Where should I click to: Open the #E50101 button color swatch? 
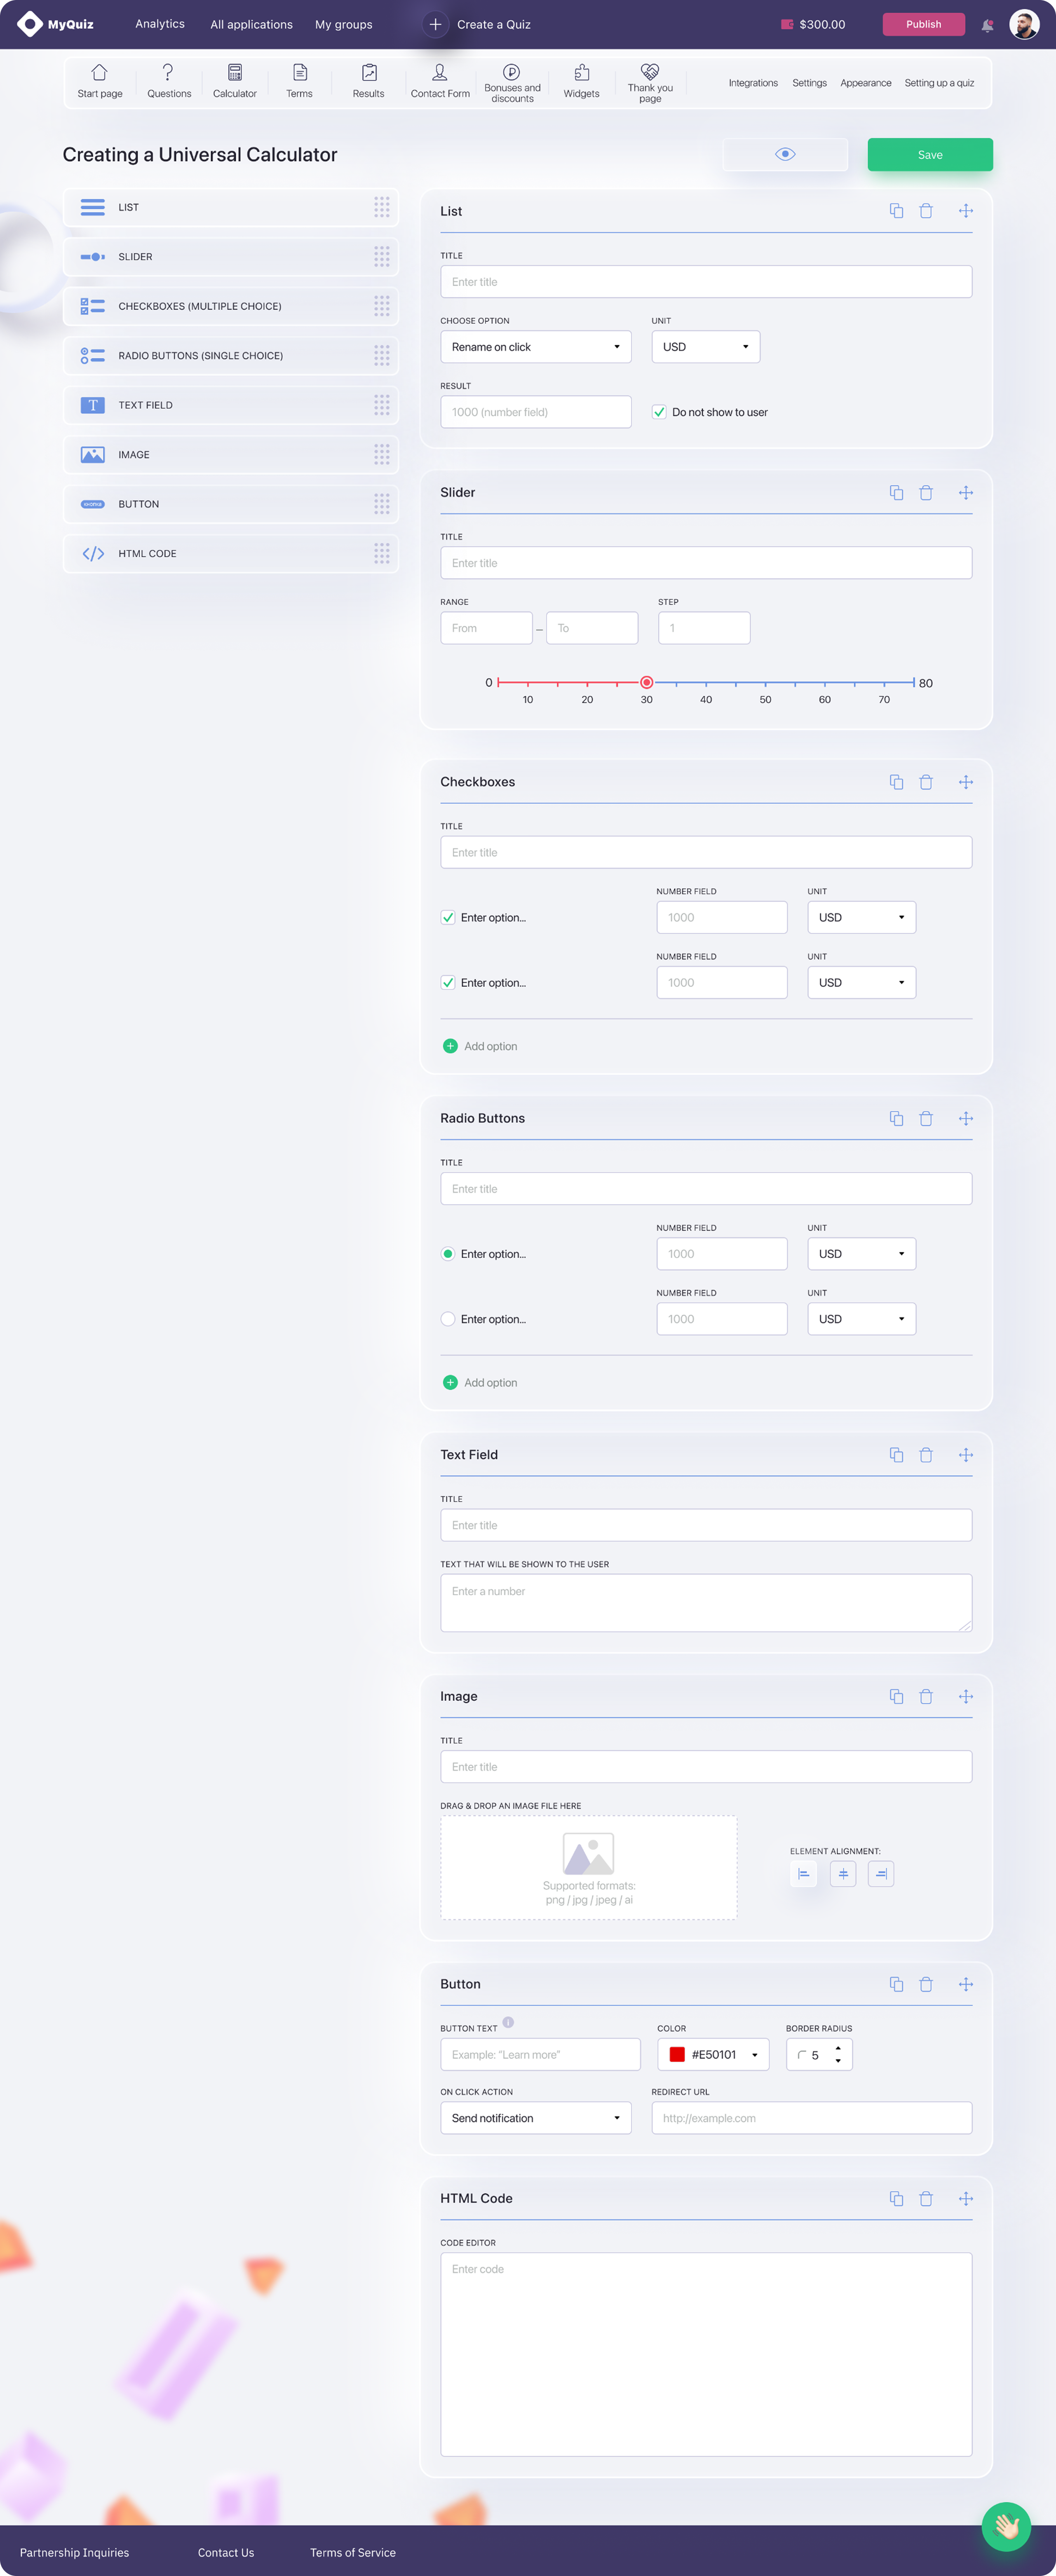coord(677,2054)
